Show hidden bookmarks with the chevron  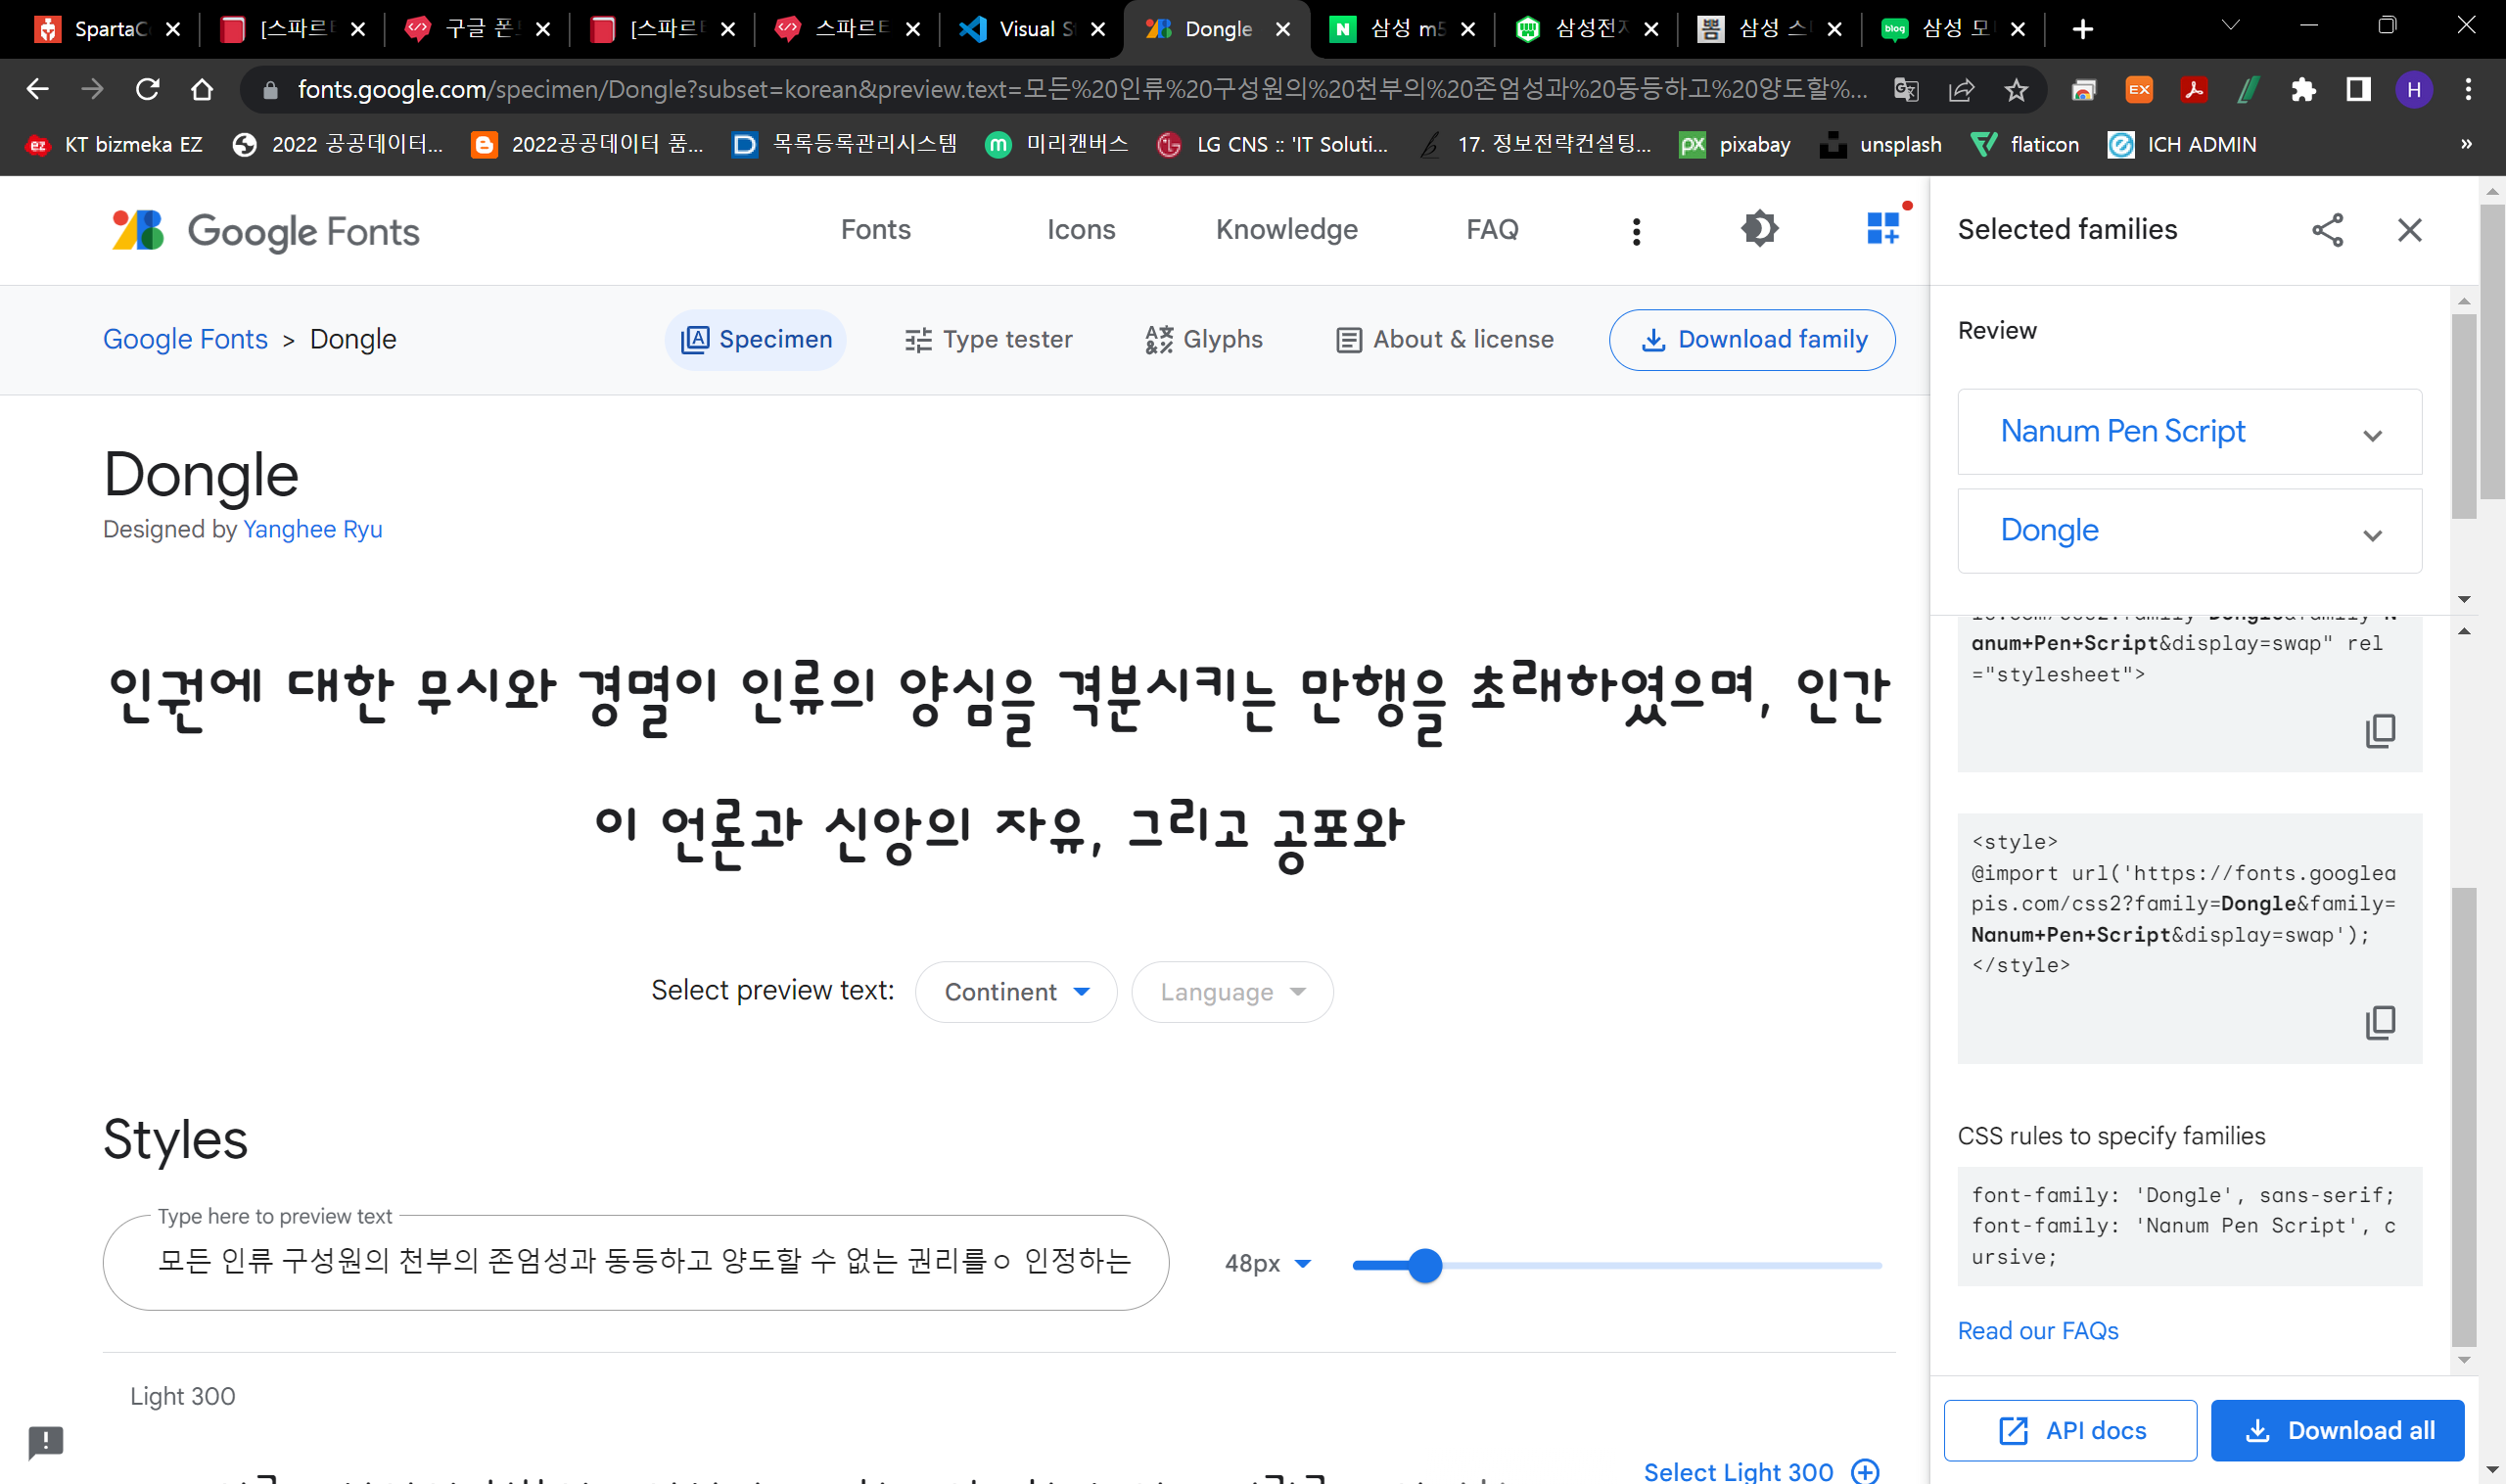coord(2466,144)
